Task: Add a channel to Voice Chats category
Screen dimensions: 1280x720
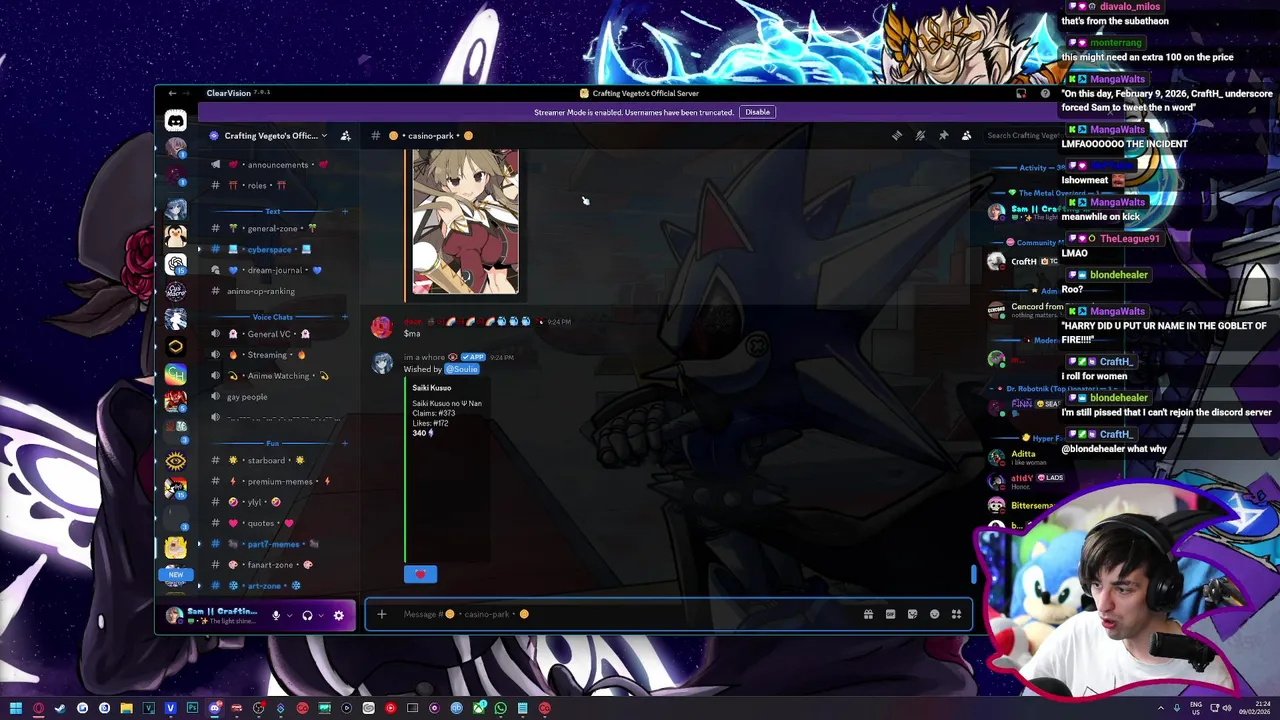Action: point(345,317)
